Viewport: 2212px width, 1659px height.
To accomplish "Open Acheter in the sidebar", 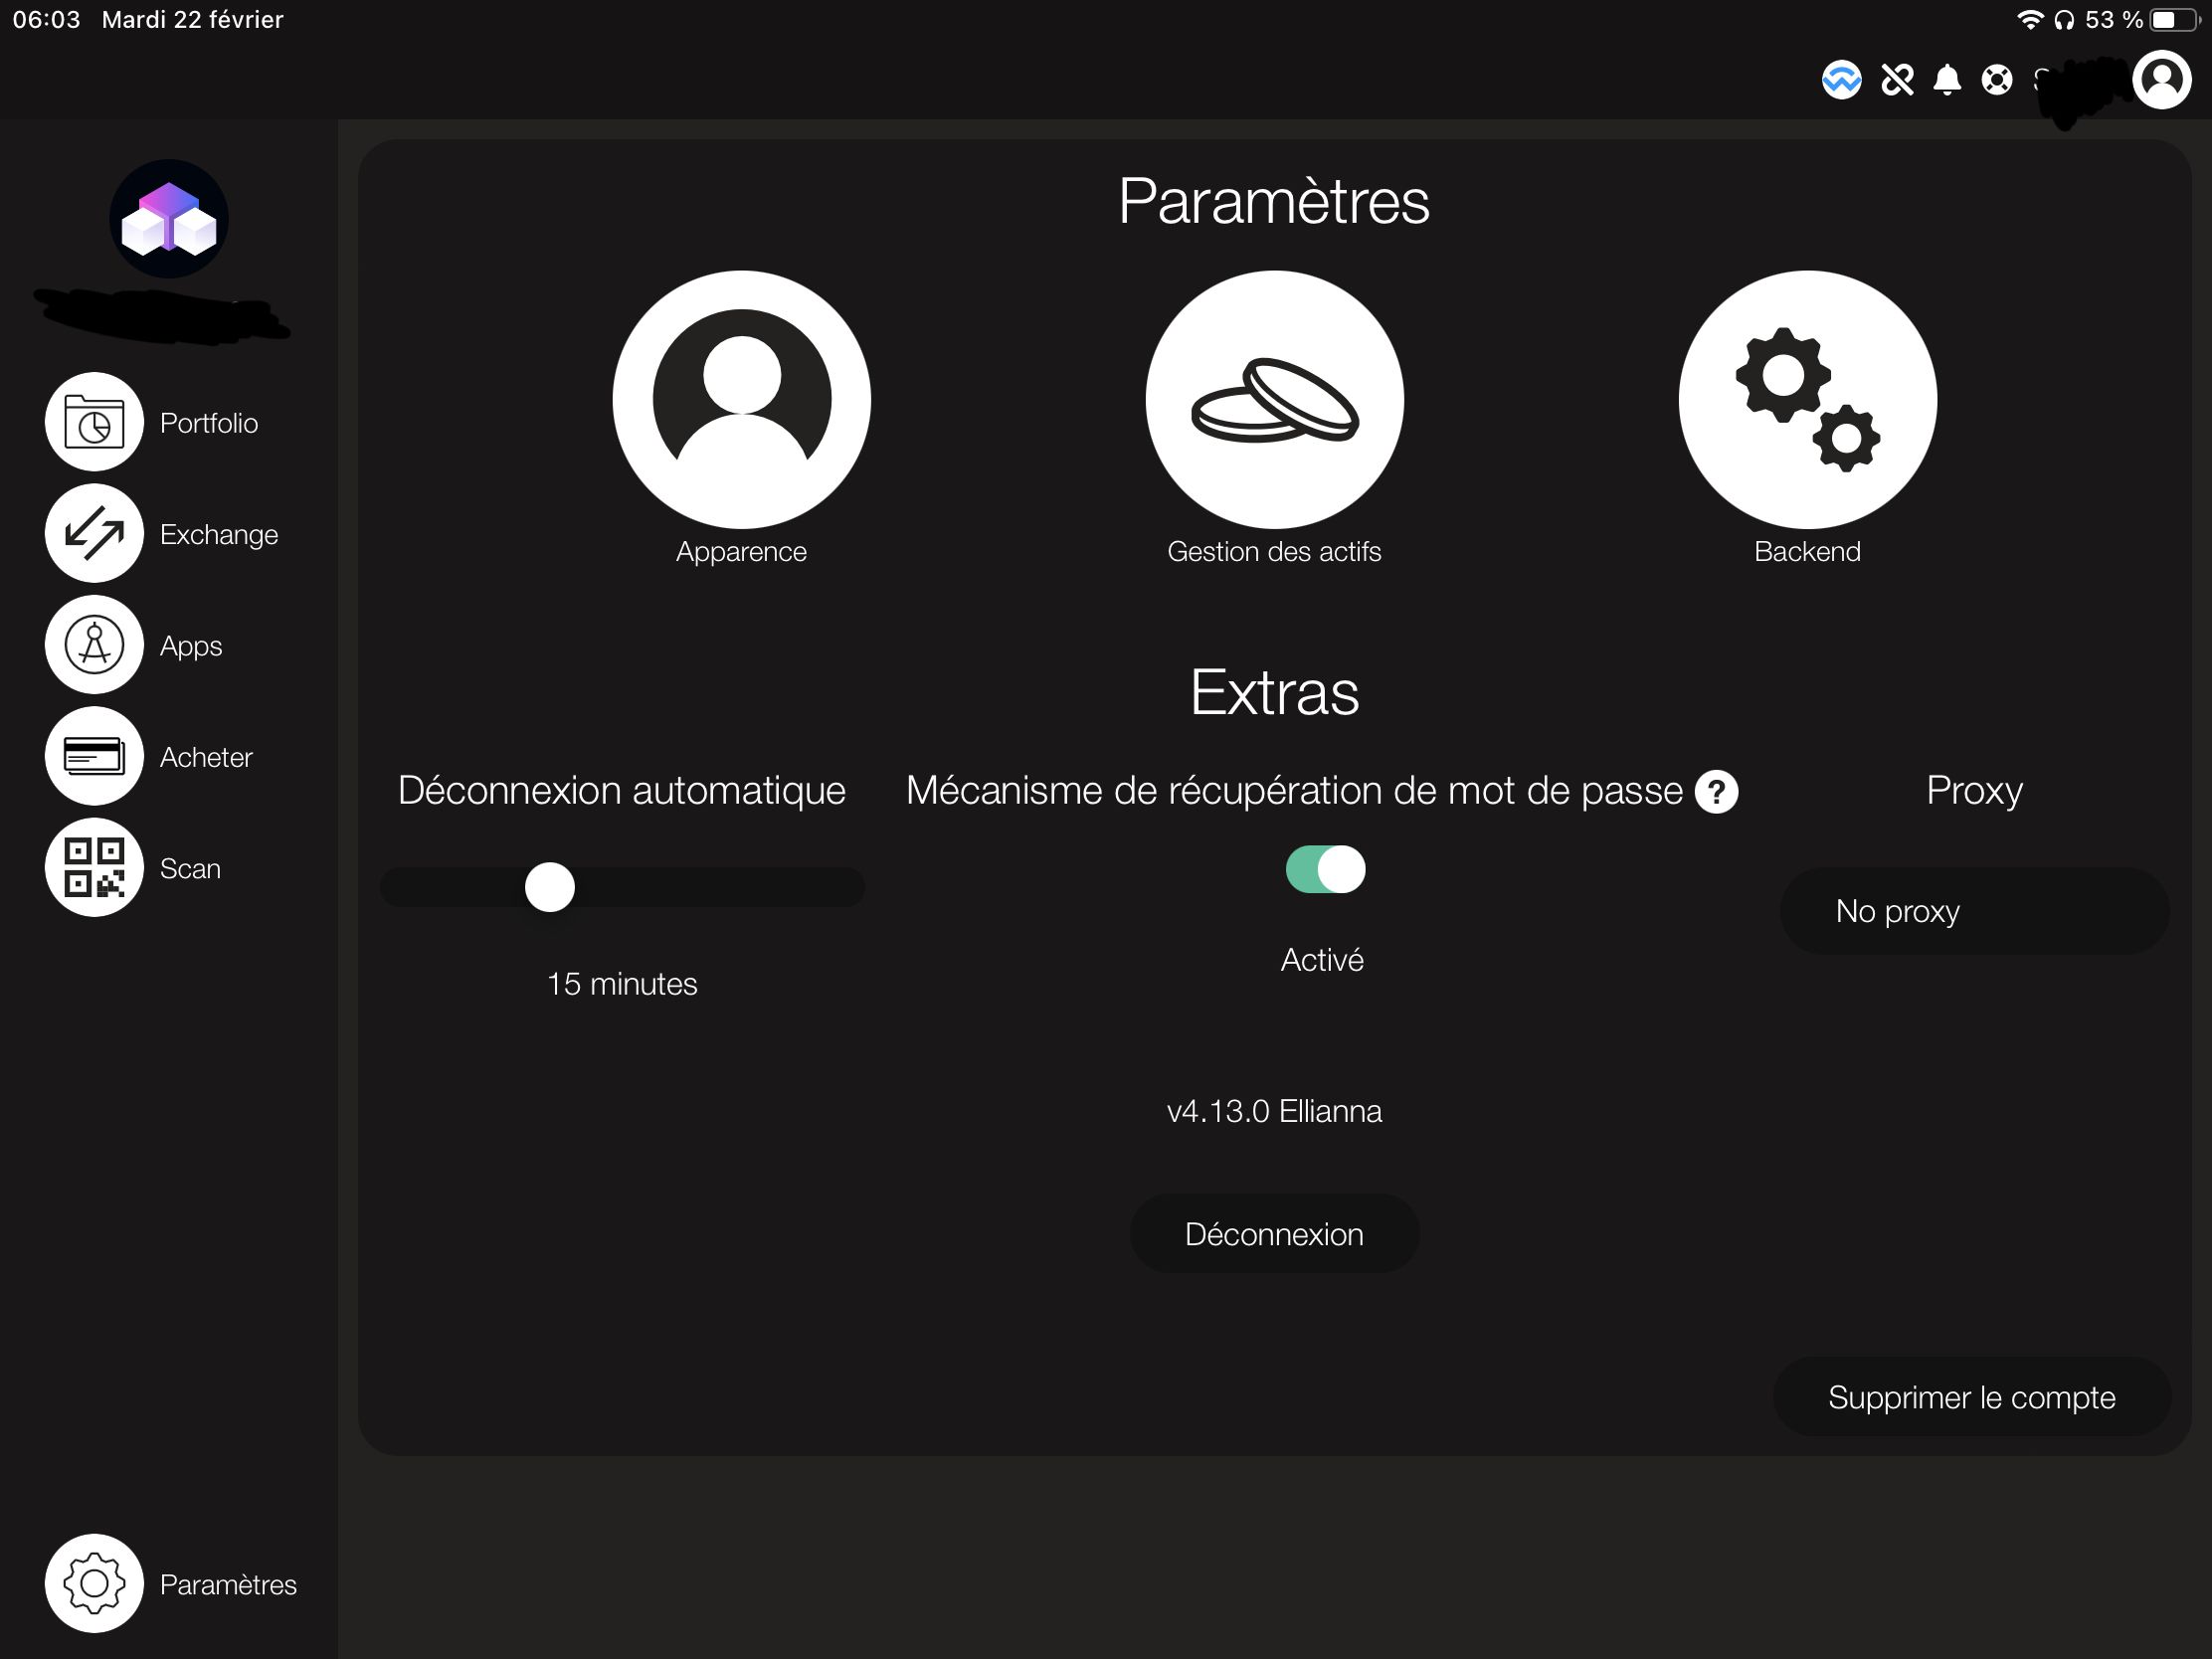I will coord(94,756).
